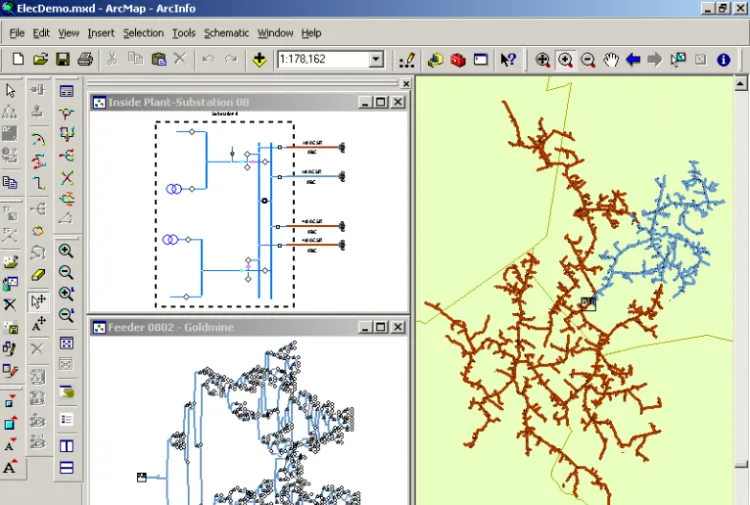Select the Add Data yellow diamond button
This screenshot has height=505, width=750.
pyautogui.click(x=259, y=60)
